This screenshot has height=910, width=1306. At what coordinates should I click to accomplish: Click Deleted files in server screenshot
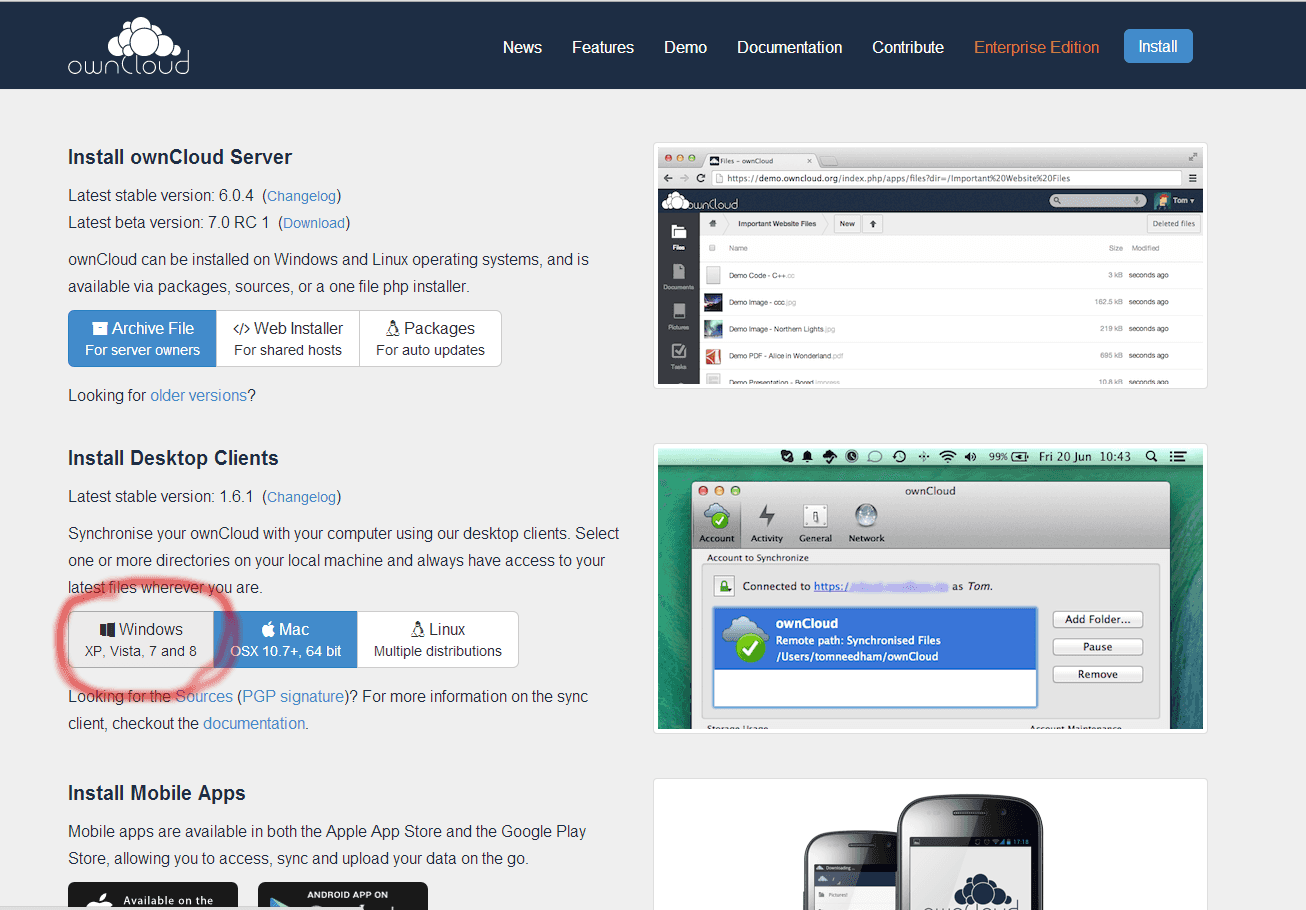pos(1174,224)
